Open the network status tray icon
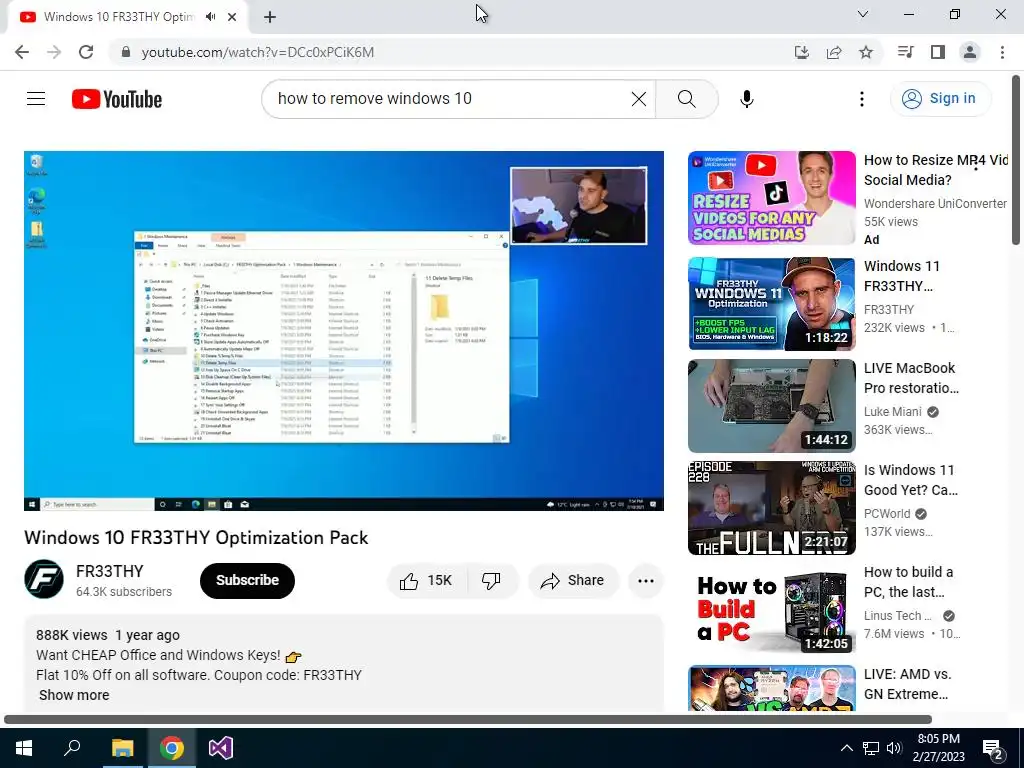 (x=871, y=748)
